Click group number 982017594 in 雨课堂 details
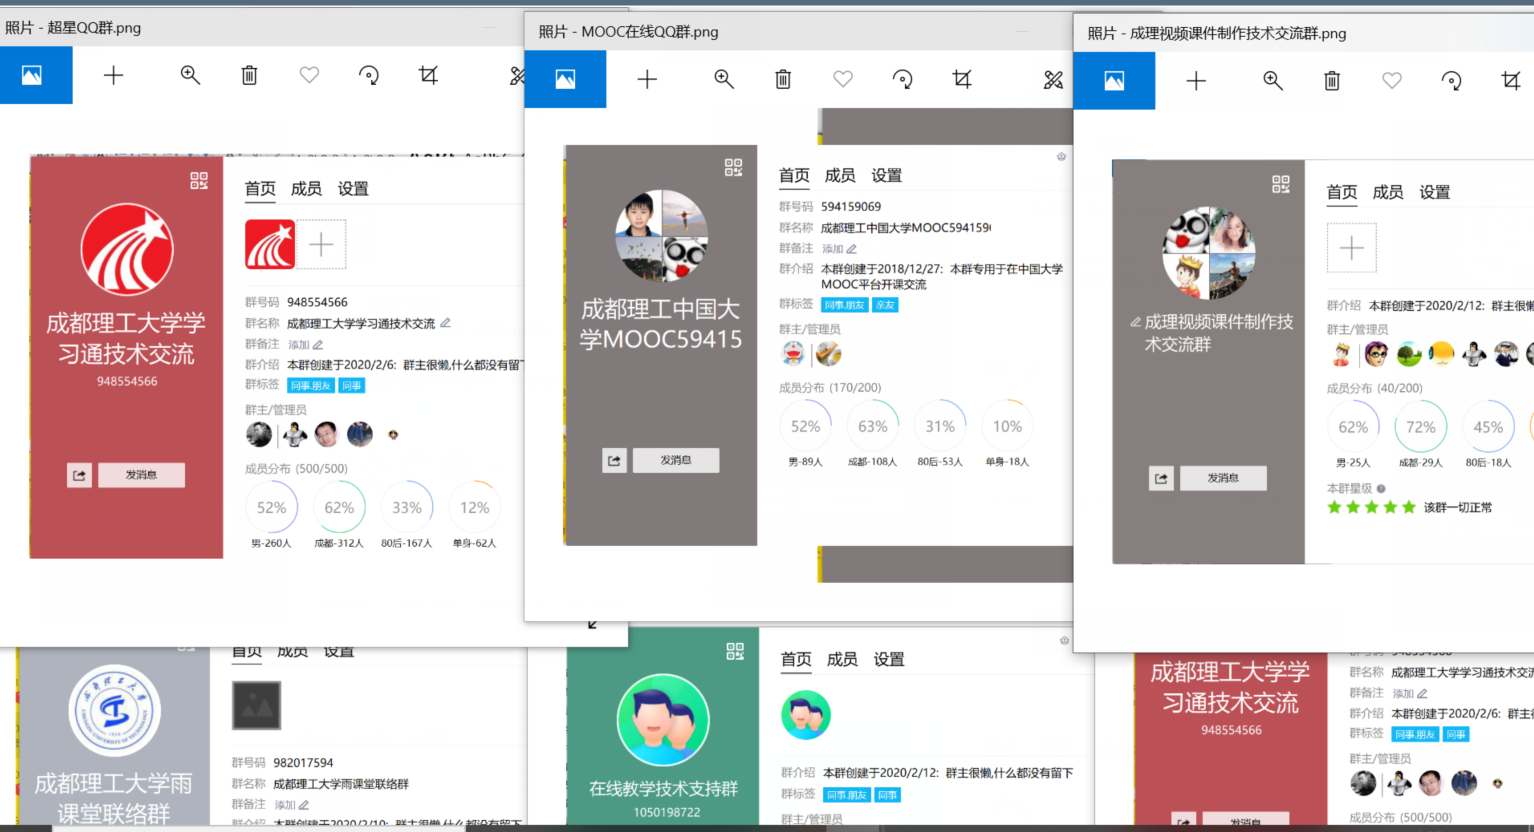Viewport: 1534px width, 832px height. [303, 763]
